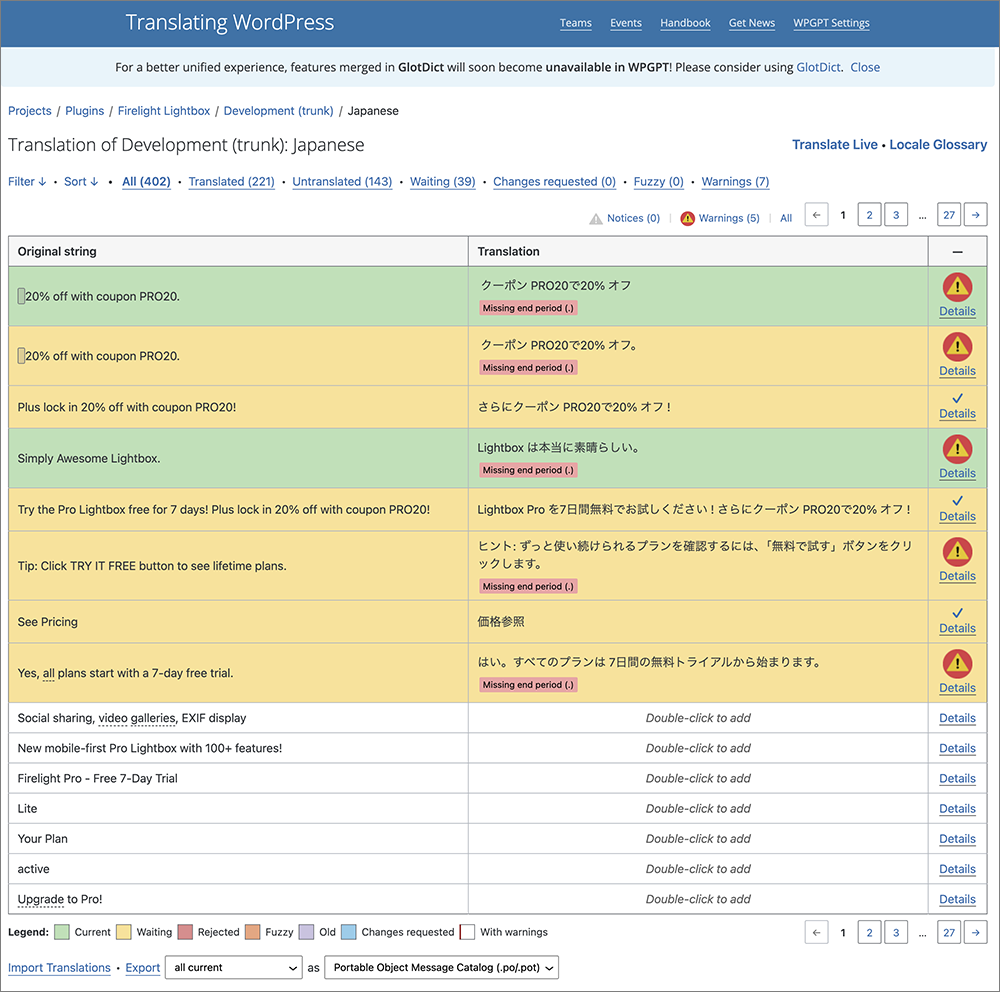This screenshot has height=992, width=1000.
Task: Open Events in top navigation
Action: [x=626, y=23]
